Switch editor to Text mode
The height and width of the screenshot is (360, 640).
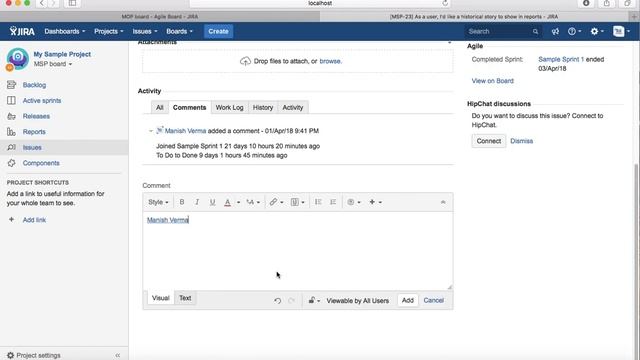185,298
